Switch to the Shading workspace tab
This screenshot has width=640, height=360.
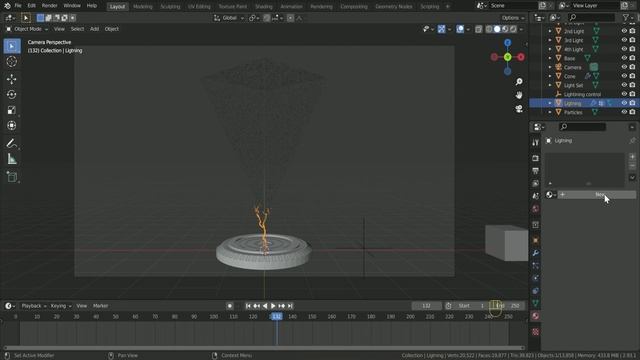(x=264, y=7)
